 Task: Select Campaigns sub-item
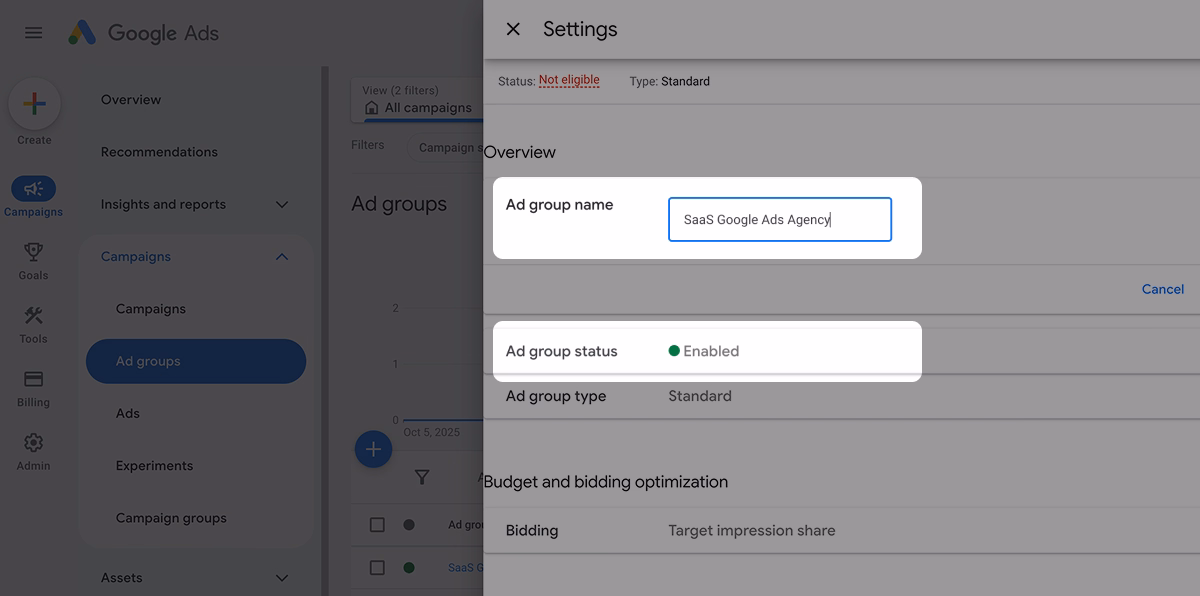click(x=151, y=309)
